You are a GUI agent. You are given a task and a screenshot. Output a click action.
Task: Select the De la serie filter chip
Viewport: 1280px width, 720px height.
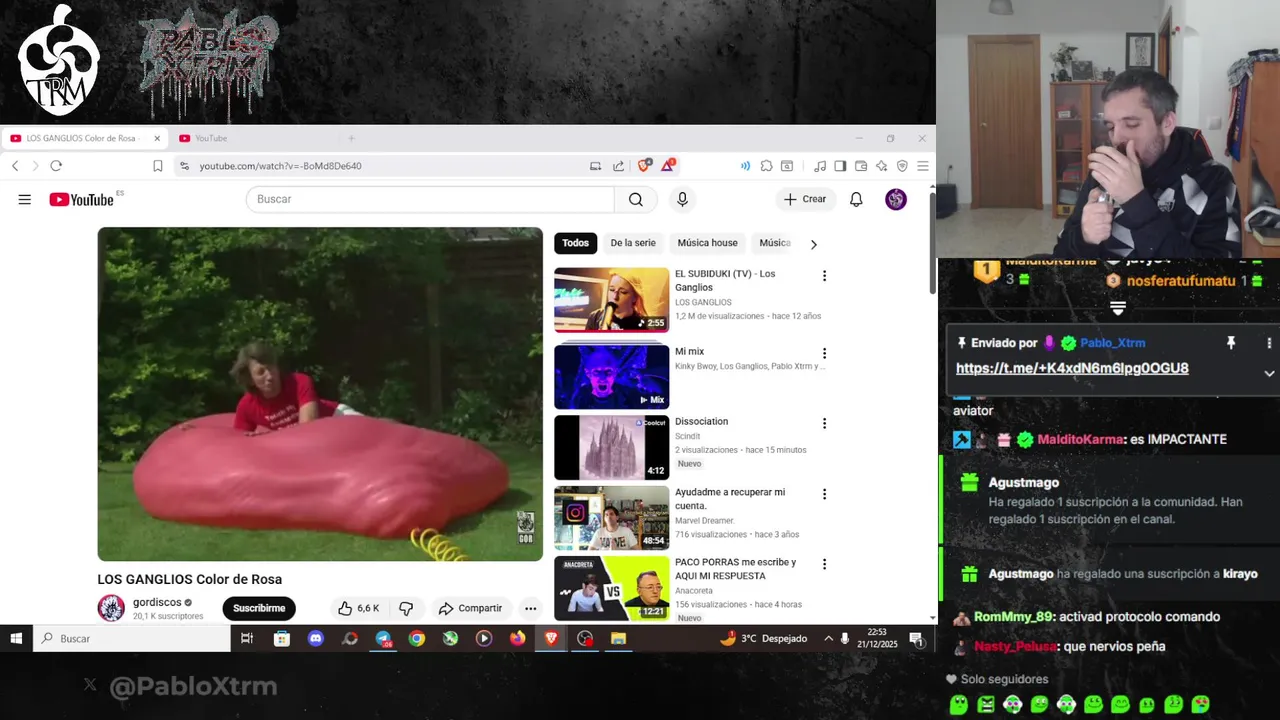pyautogui.click(x=633, y=243)
